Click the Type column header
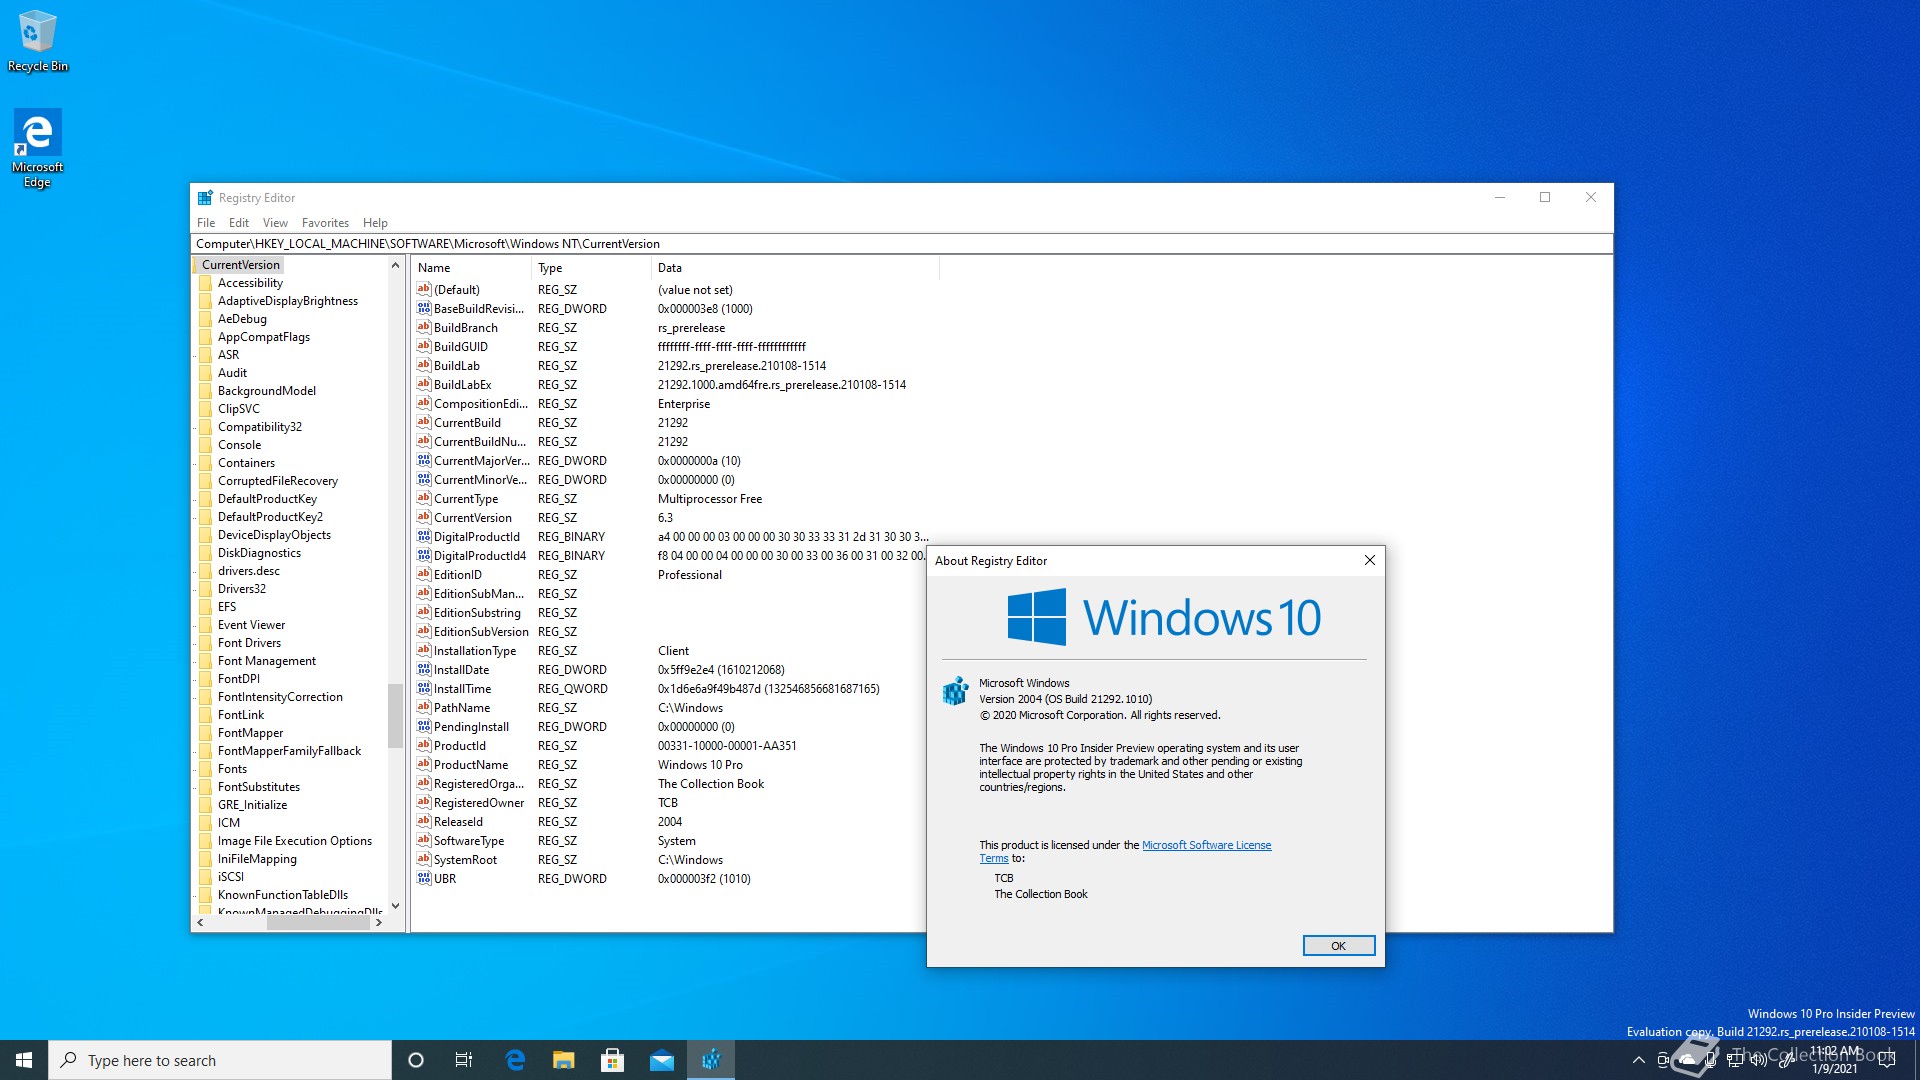Image resolution: width=1920 pixels, height=1080 pixels. (591, 268)
